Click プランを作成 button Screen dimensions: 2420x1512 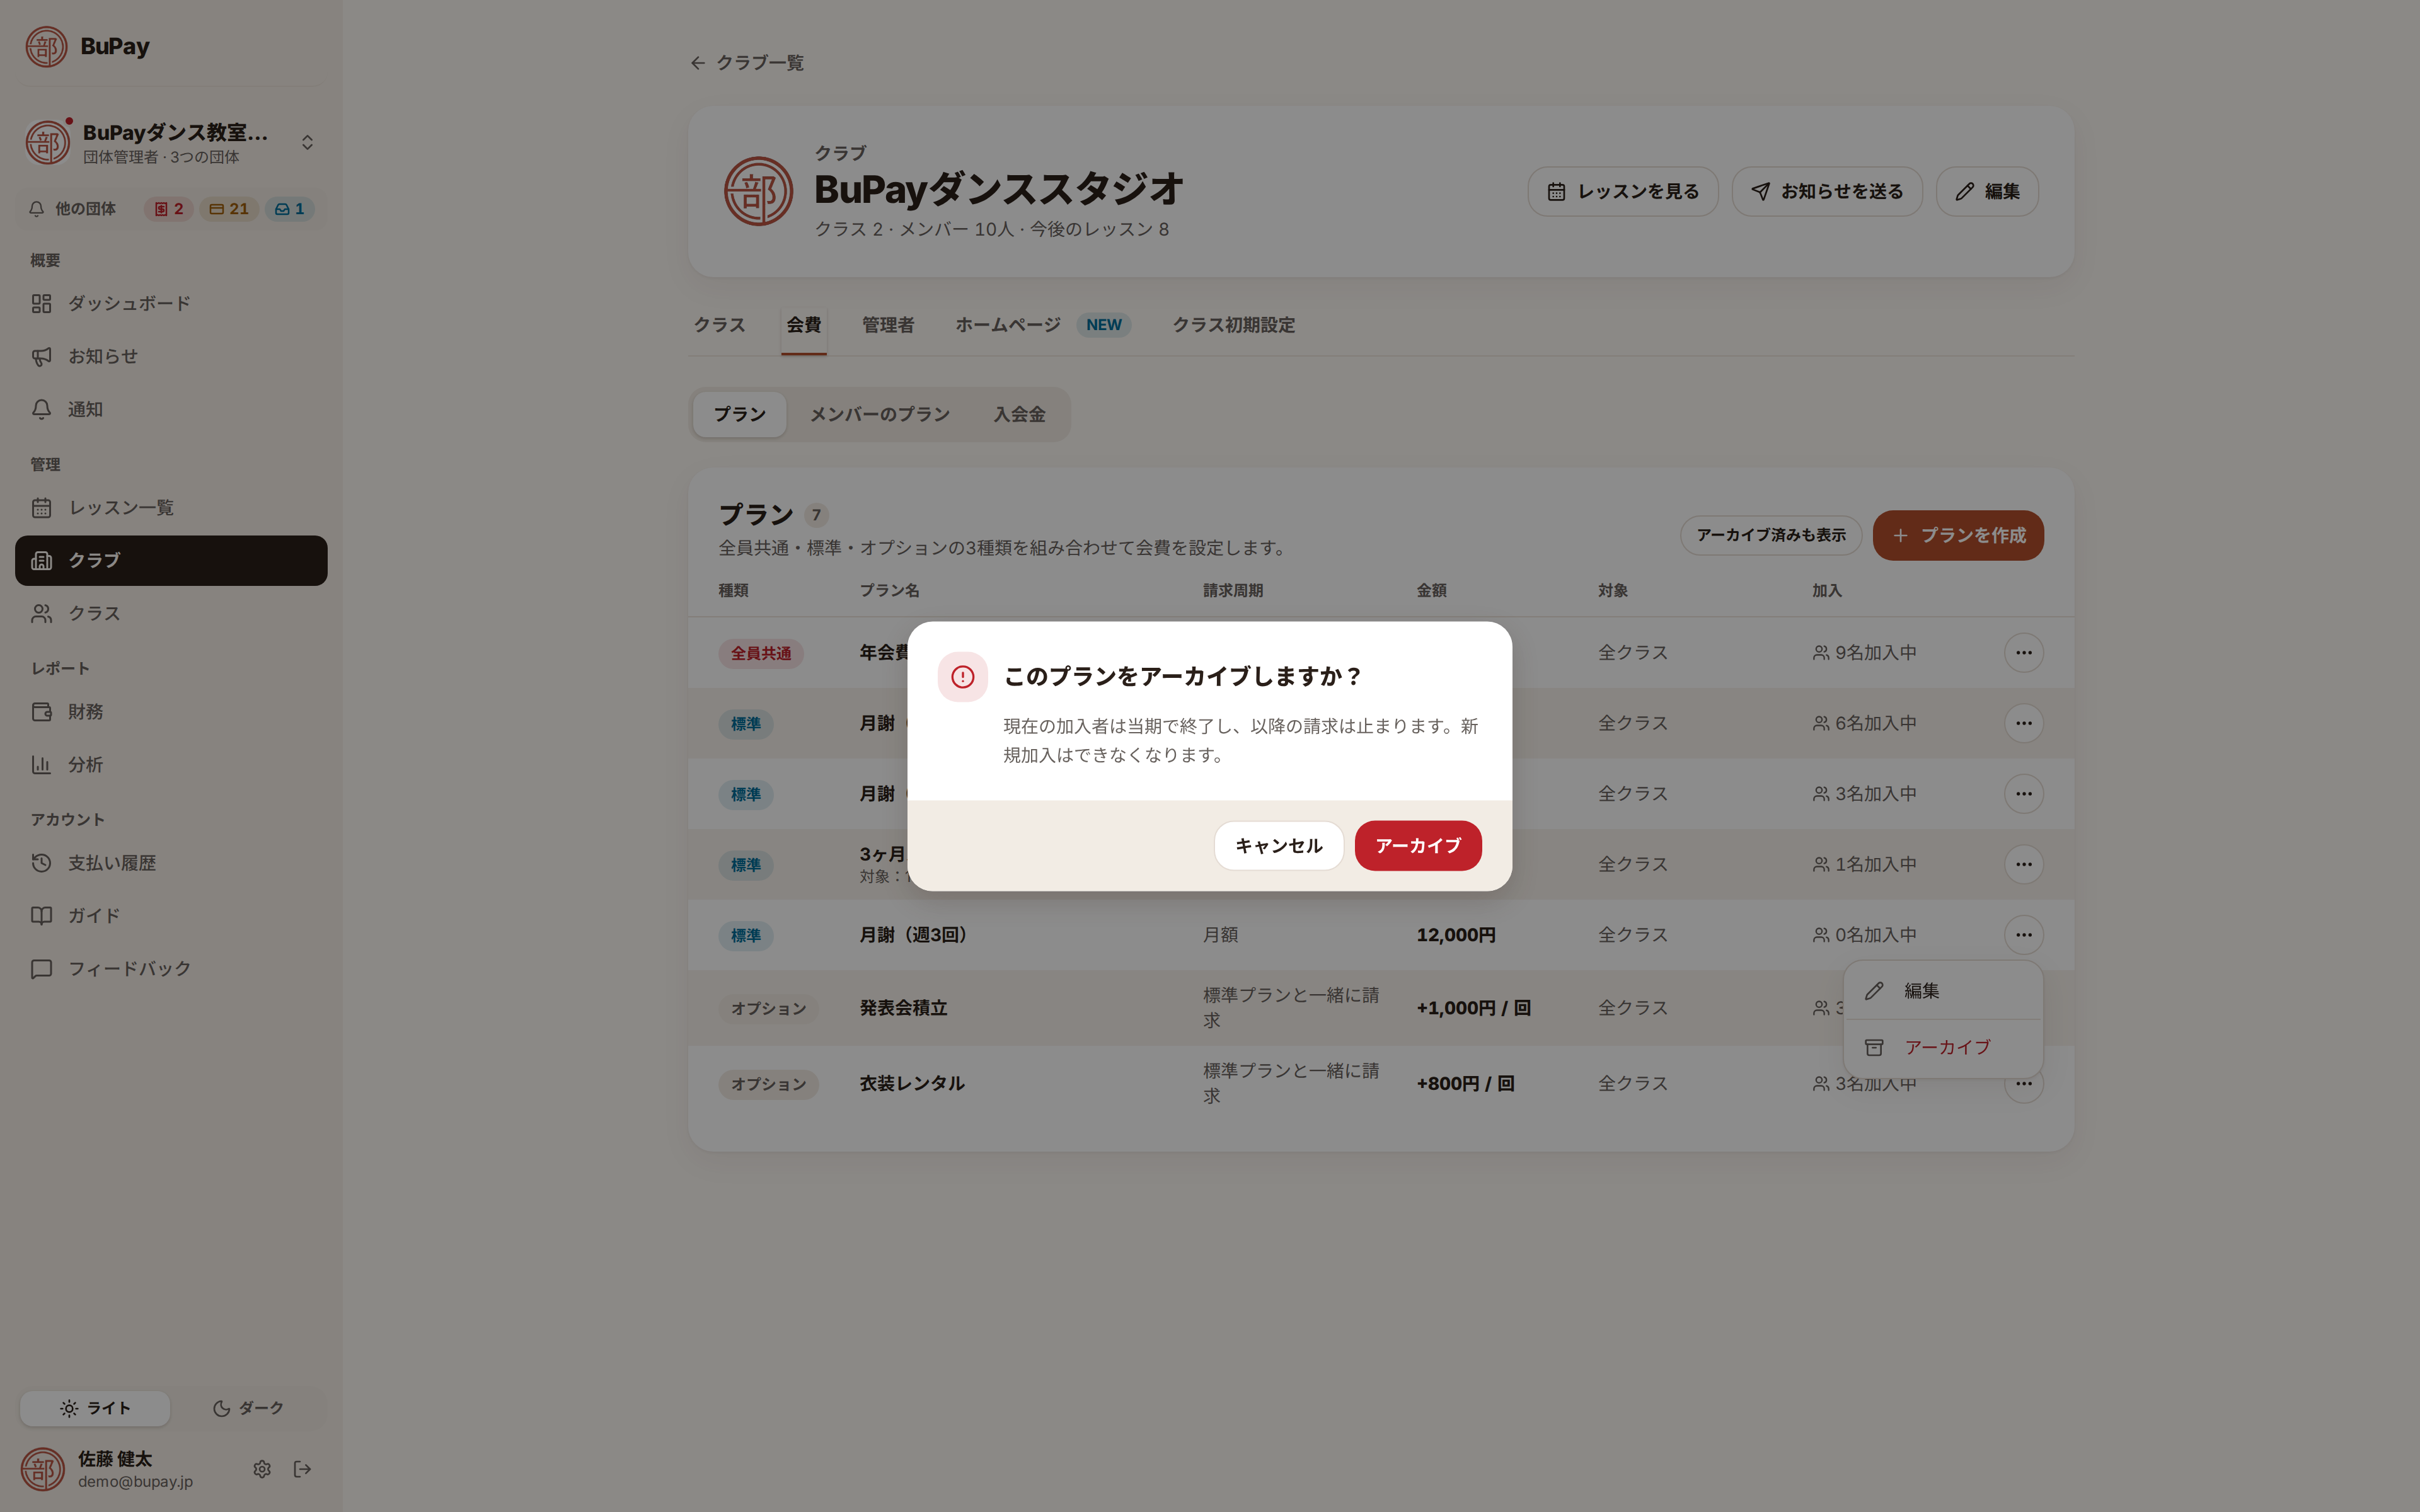1957,535
